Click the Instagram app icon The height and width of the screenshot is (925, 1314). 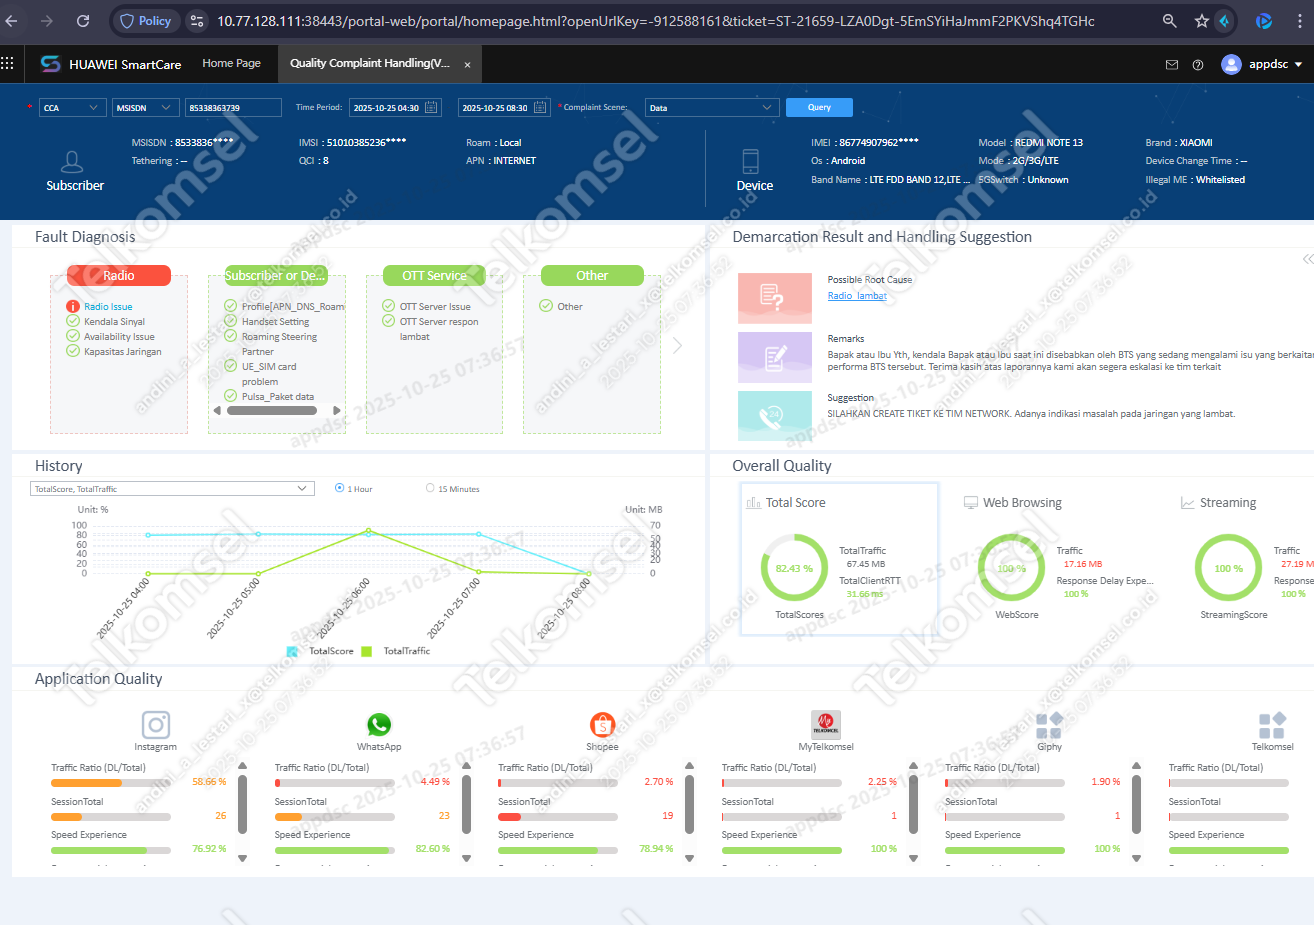tap(156, 724)
